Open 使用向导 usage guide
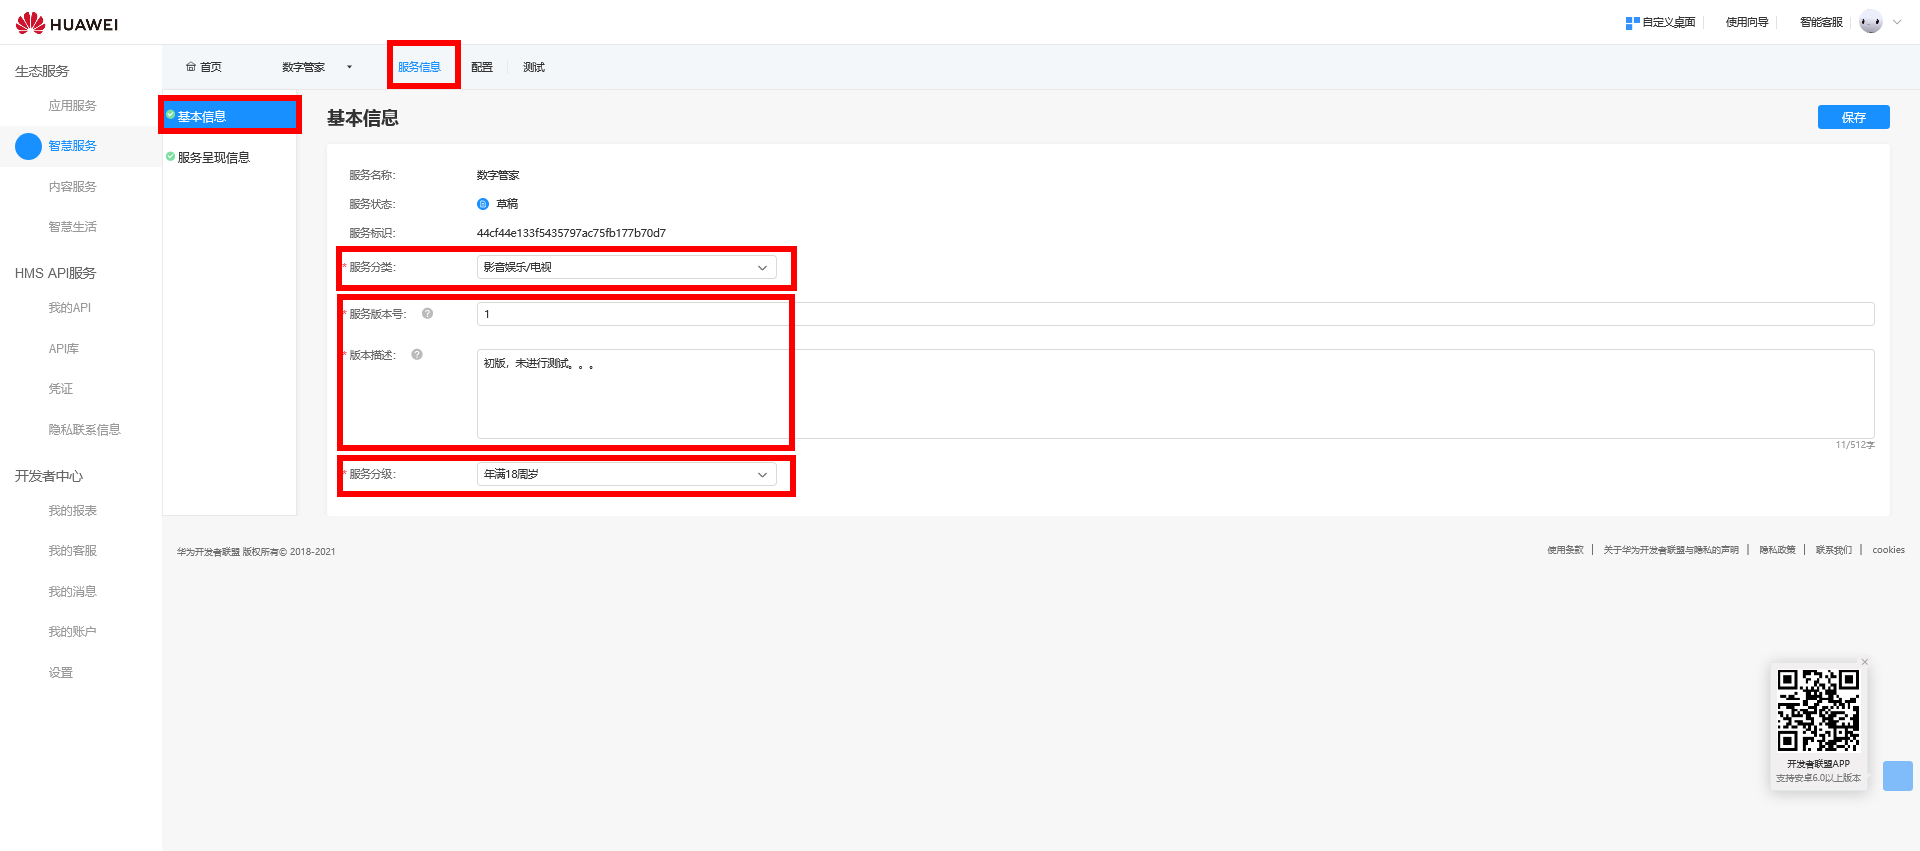 tap(1747, 22)
